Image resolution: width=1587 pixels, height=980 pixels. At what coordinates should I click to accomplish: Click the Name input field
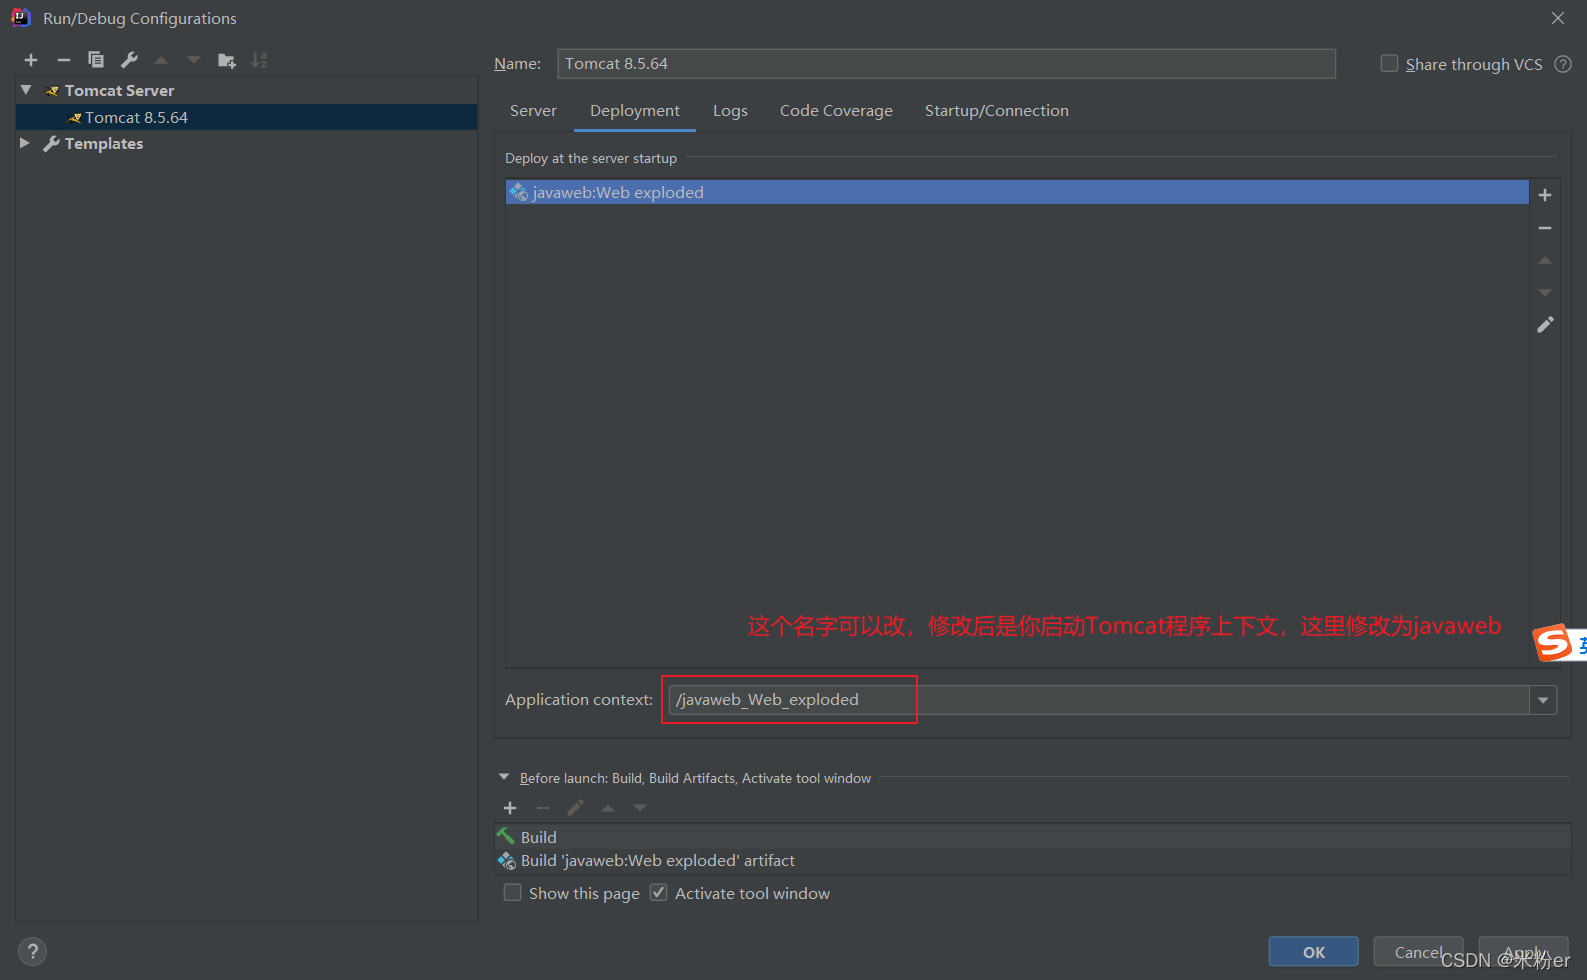click(x=946, y=64)
